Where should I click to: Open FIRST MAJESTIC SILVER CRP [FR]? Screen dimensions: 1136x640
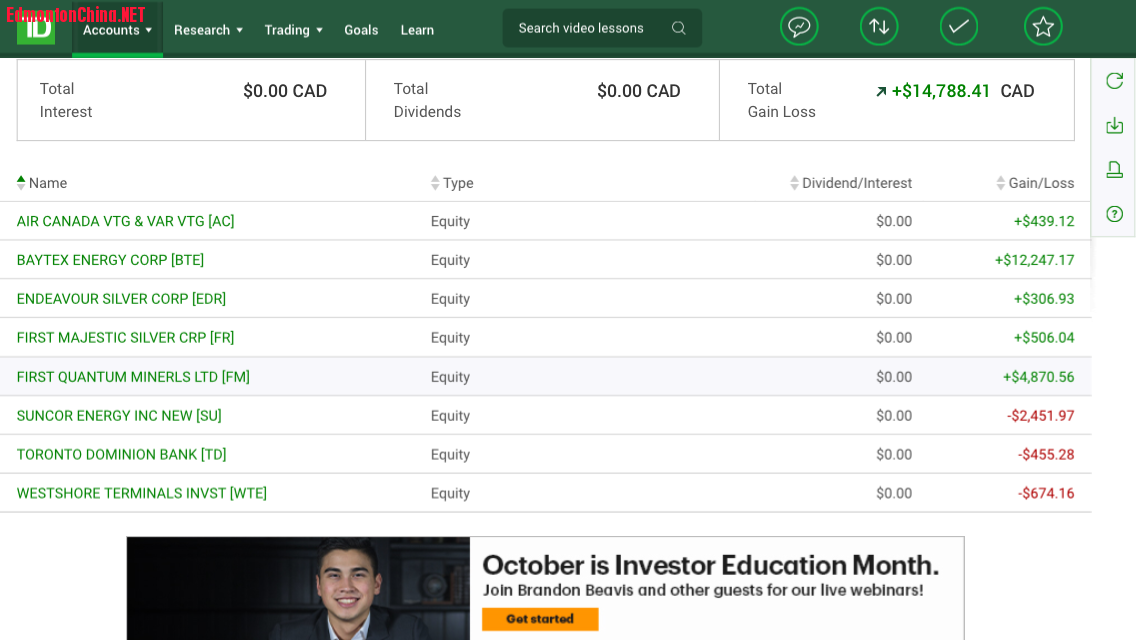tap(125, 337)
